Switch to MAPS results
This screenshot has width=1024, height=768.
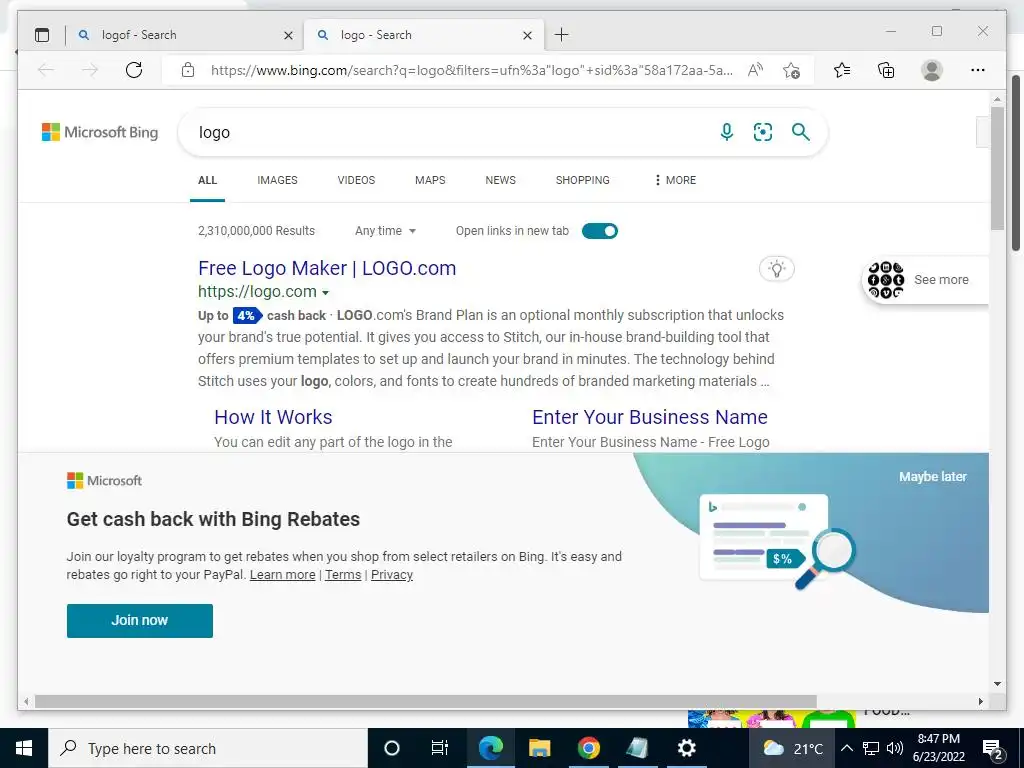pyautogui.click(x=430, y=180)
